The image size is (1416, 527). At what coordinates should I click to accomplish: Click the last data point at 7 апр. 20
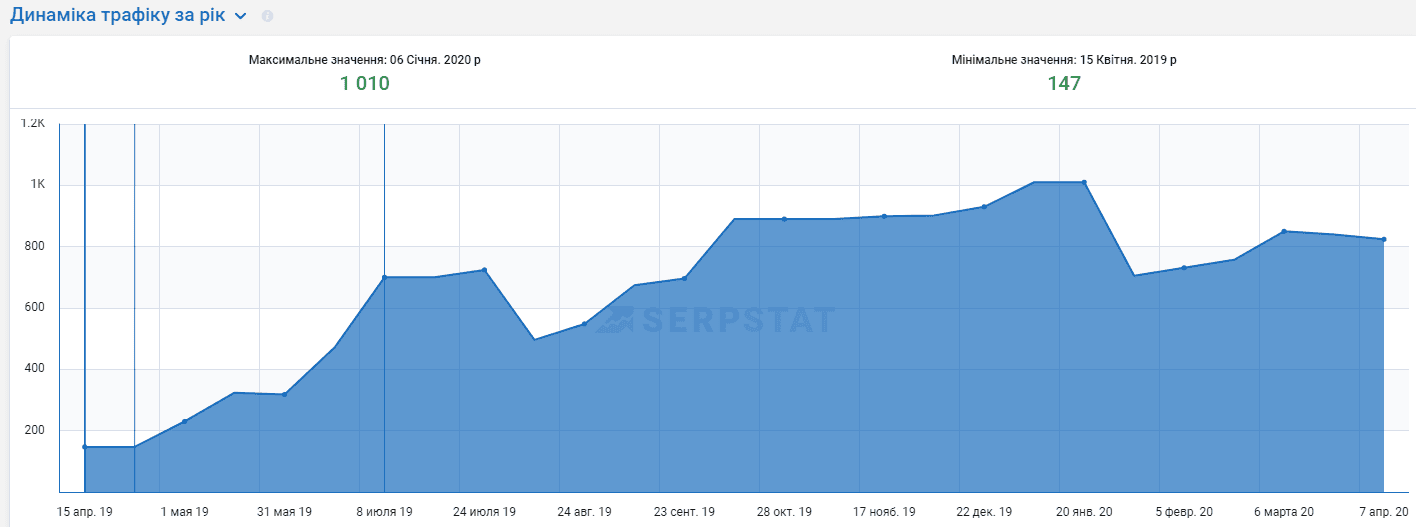(1384, 239)
